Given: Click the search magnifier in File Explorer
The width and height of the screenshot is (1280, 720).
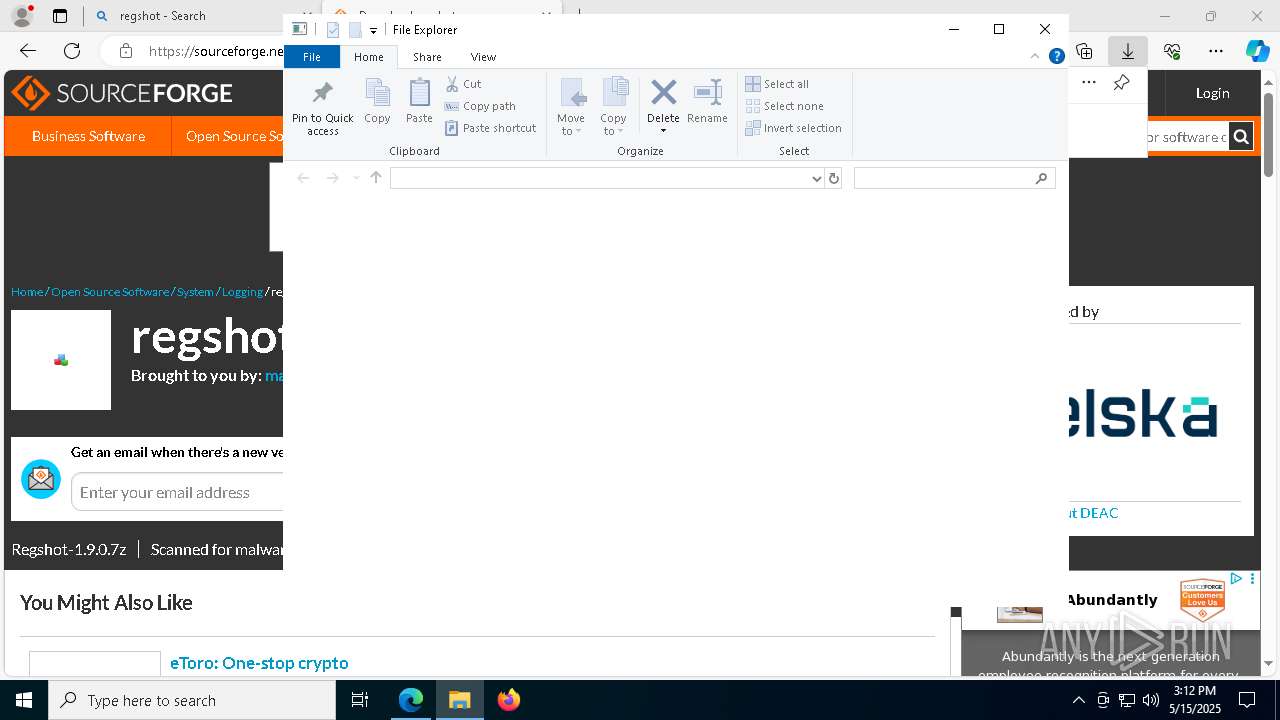Looking at the screenshot, I should click(1041, 178).
